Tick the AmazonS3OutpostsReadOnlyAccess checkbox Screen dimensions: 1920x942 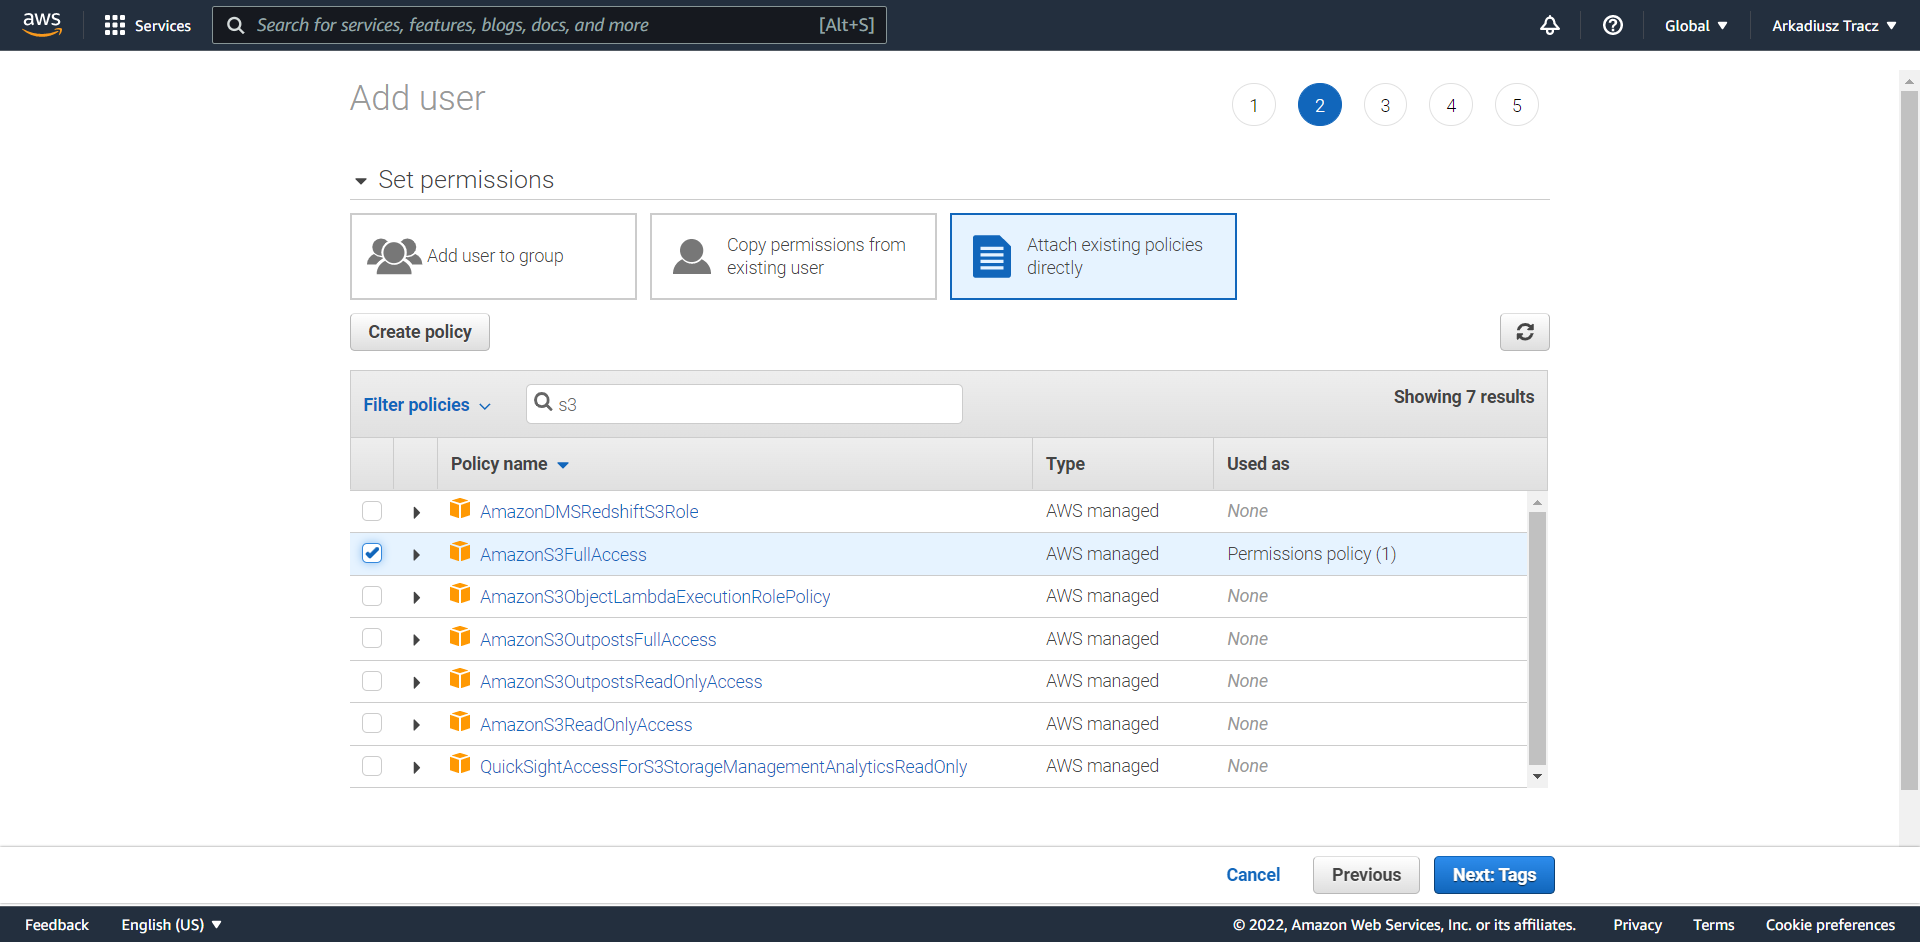372,681
